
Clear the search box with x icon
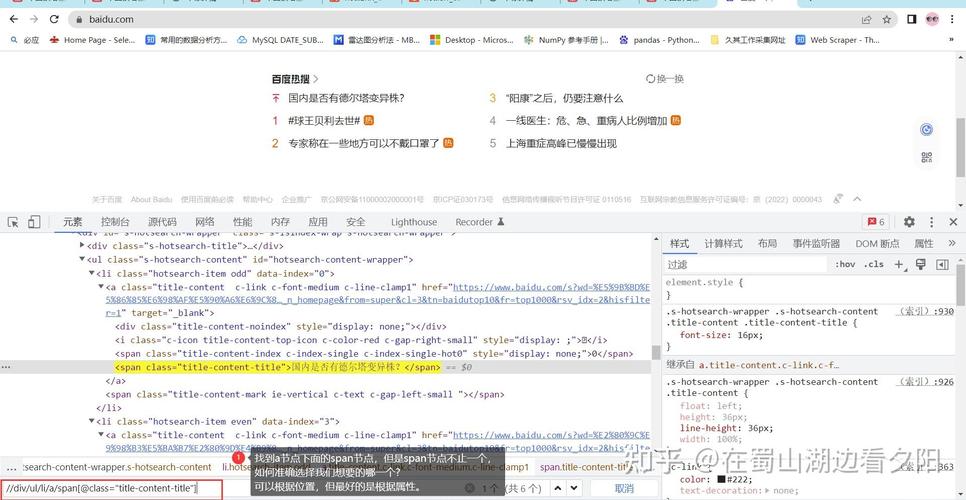(470, 488)
